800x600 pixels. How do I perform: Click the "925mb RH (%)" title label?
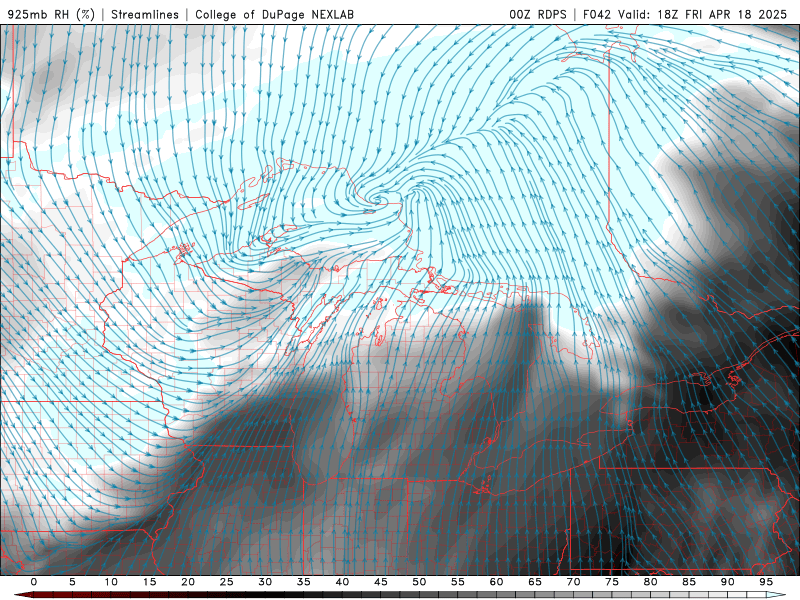coord(51,14)
